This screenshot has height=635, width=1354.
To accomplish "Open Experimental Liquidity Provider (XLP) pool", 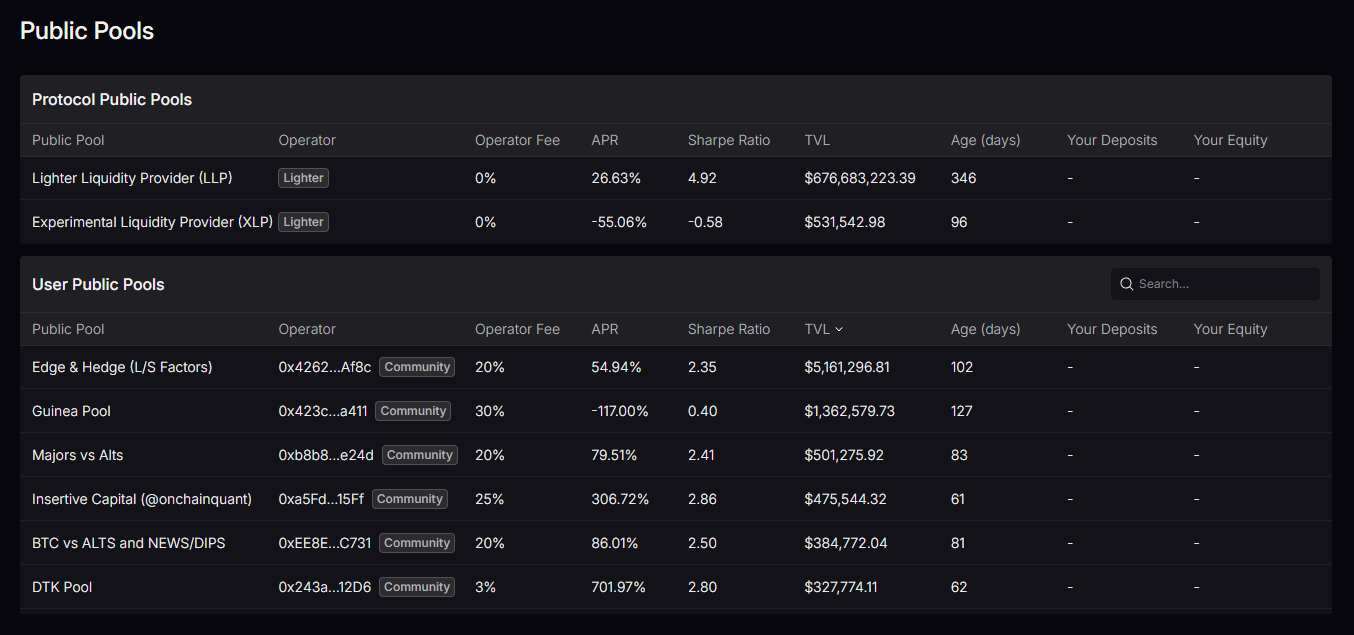I will 152,222.
